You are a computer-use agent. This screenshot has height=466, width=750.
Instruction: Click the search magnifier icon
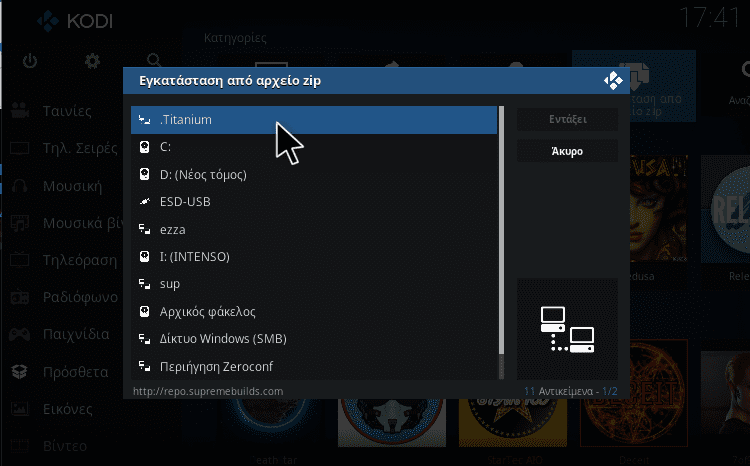click(154, 60)
